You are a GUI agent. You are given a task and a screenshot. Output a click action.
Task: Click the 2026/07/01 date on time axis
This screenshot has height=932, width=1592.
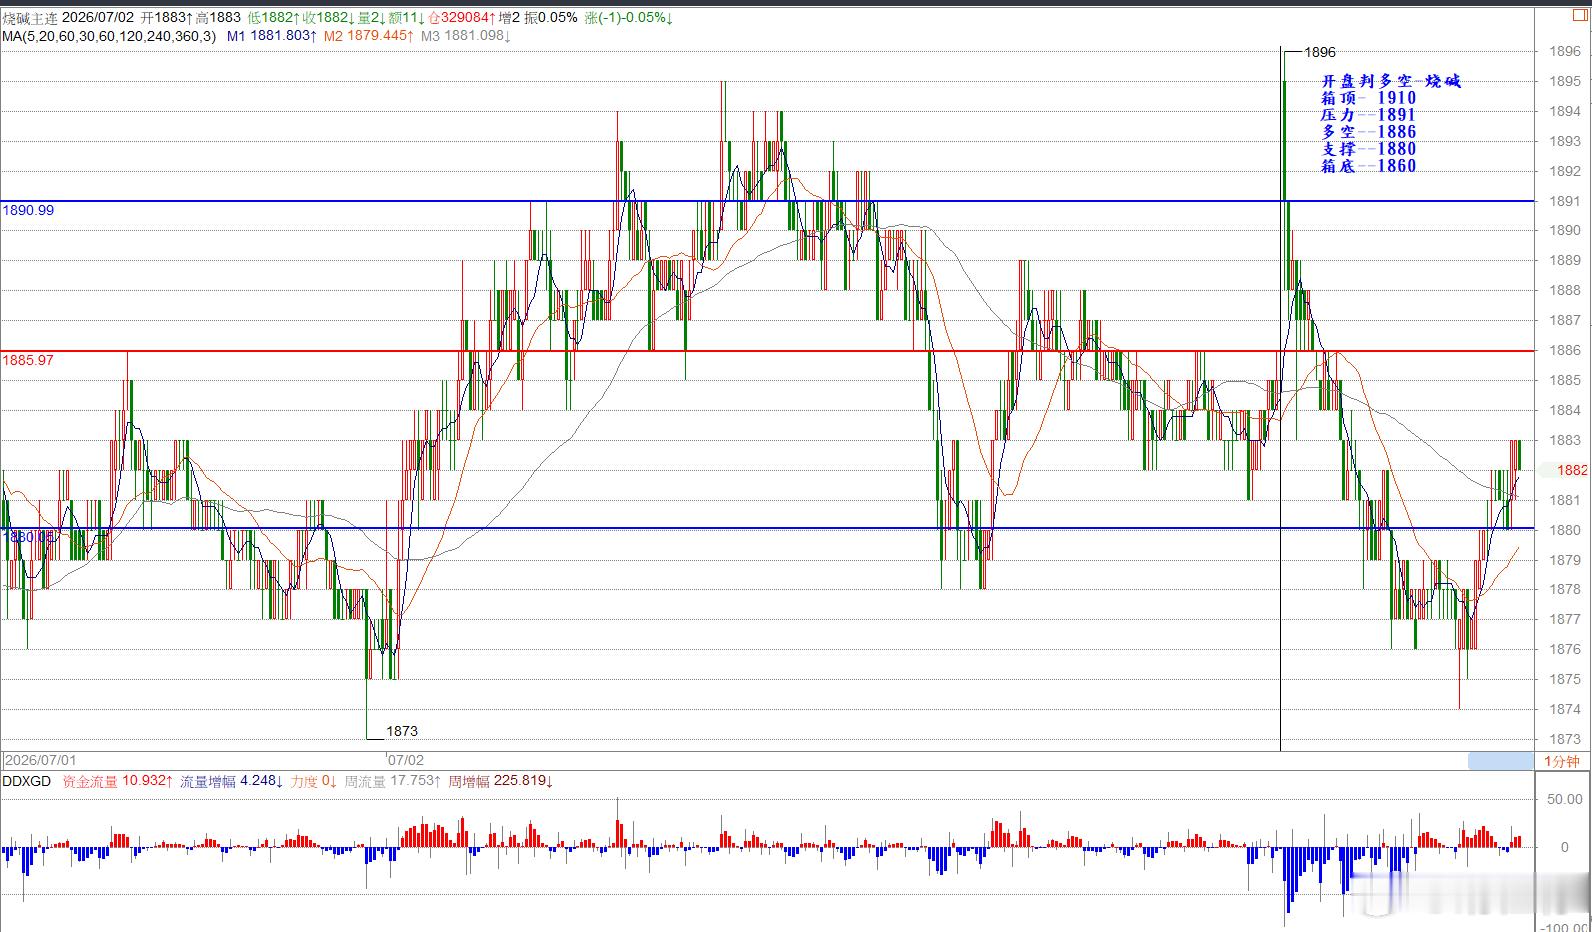coord(40,761)
